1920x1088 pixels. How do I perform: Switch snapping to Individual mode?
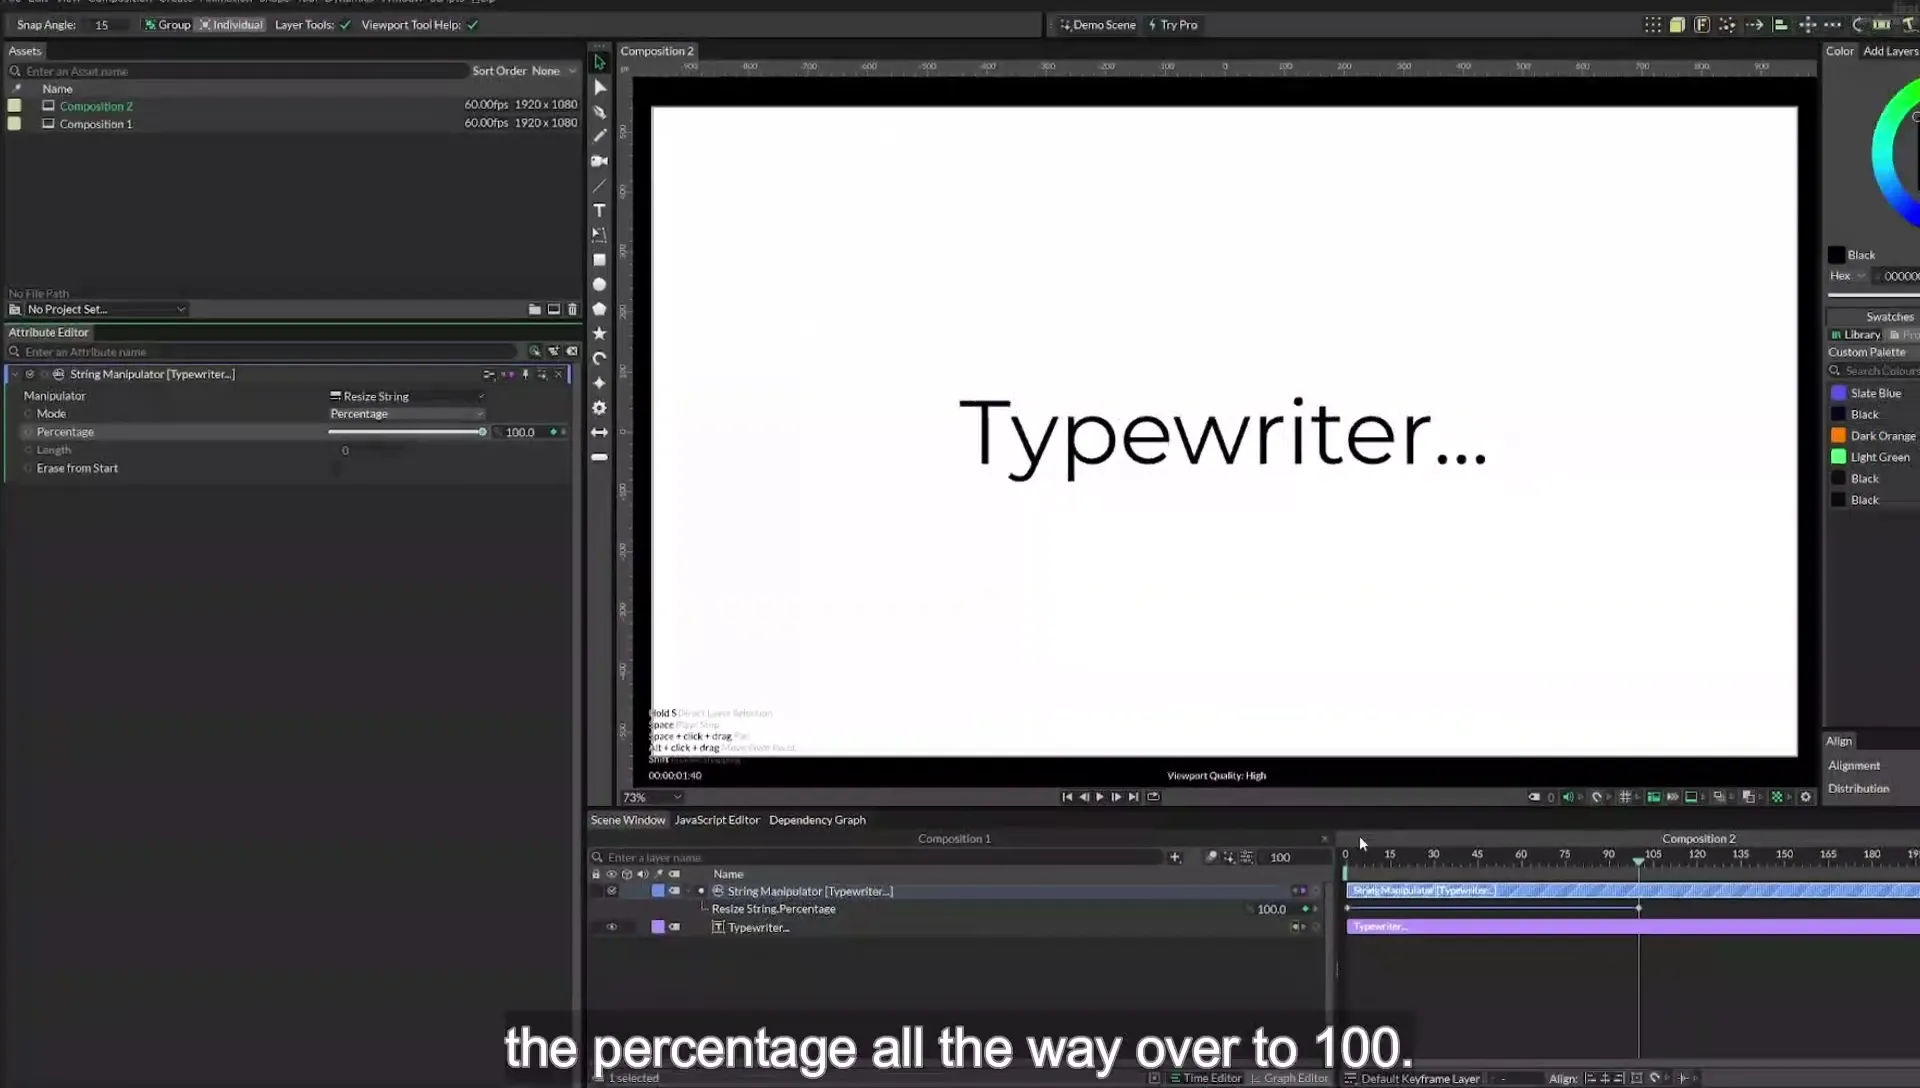pyautogui.click(x=231, y=25)
